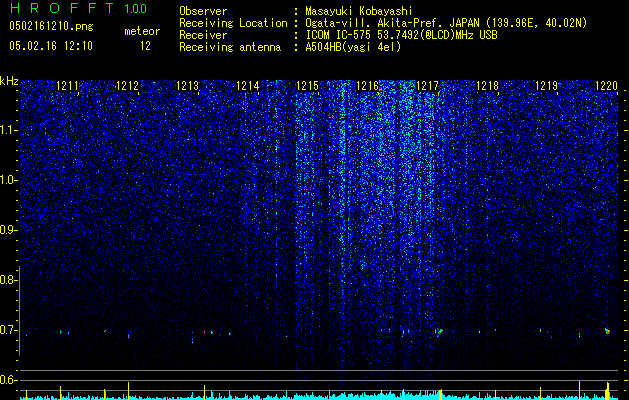This screenshot has width=629, height=400.
Task: Click the bright meteor echo under 1220
Action: click(x=607, y=331)
